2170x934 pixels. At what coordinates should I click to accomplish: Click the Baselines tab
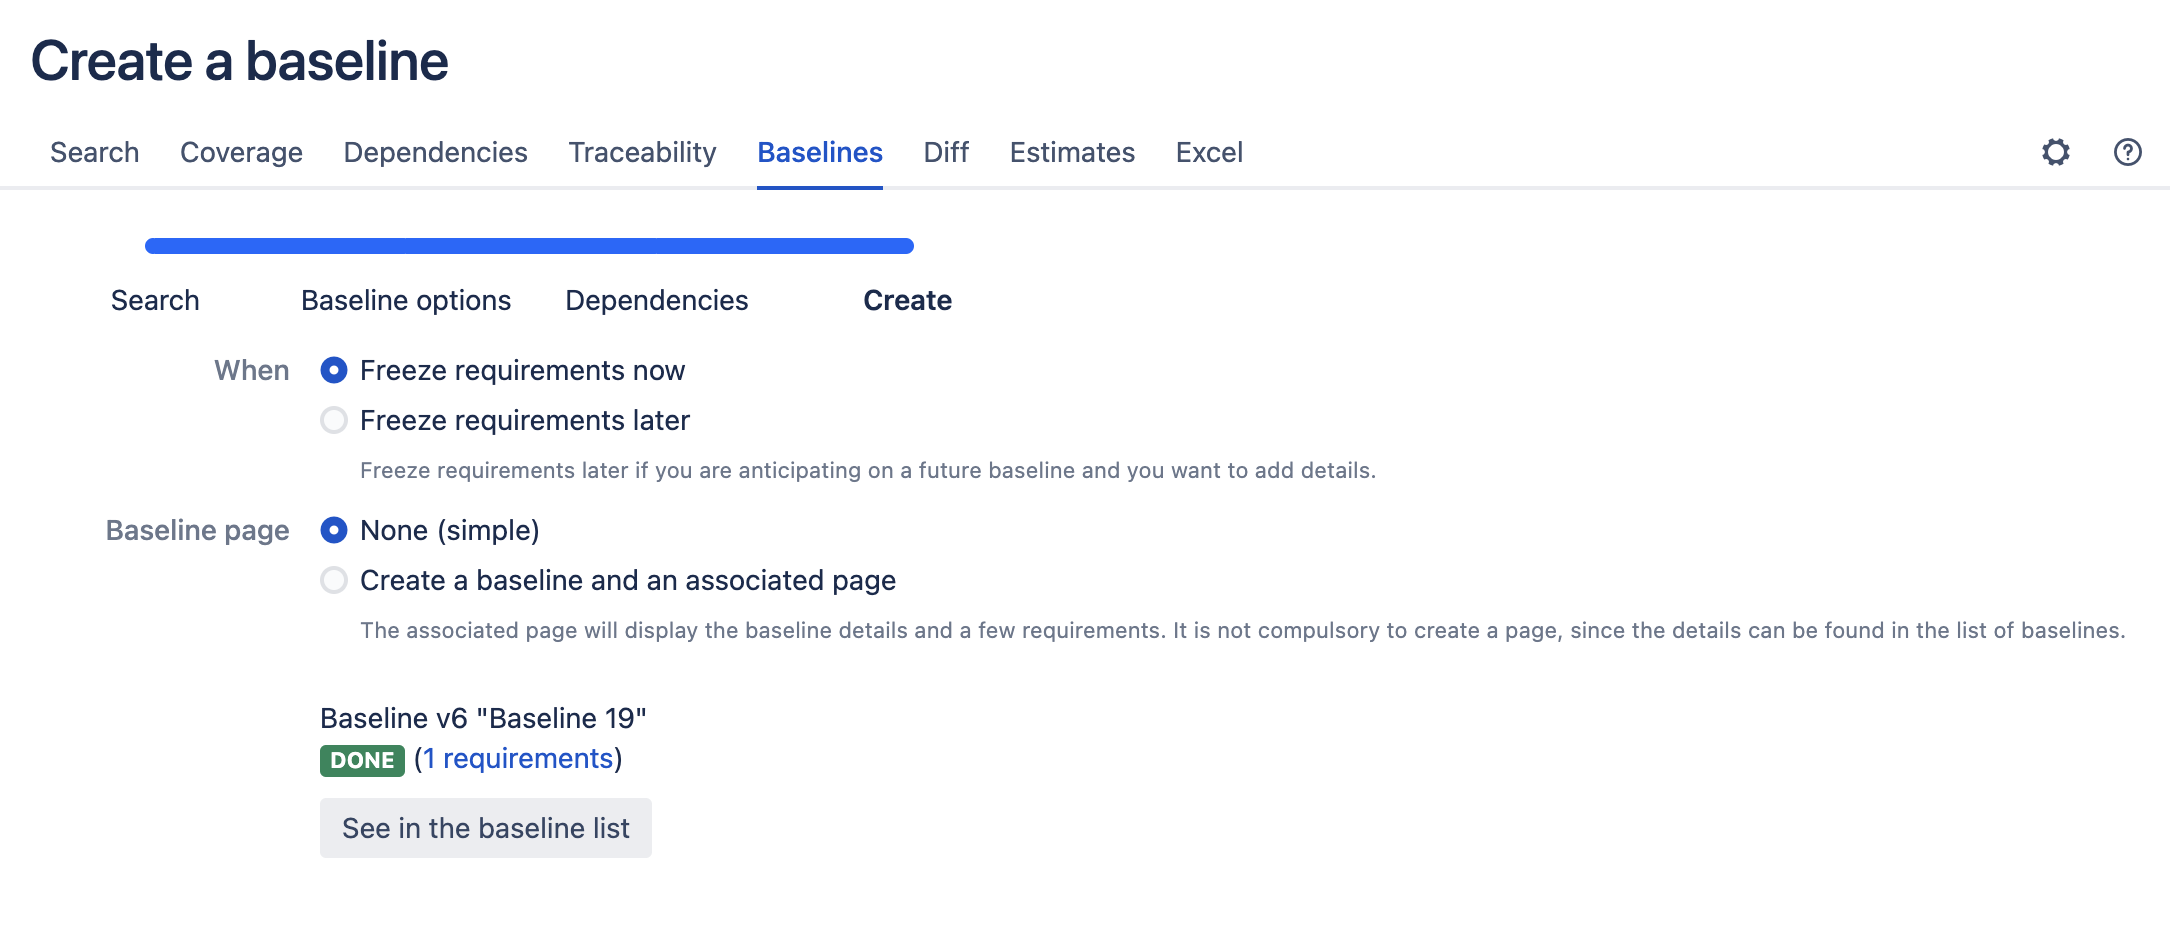820,153
